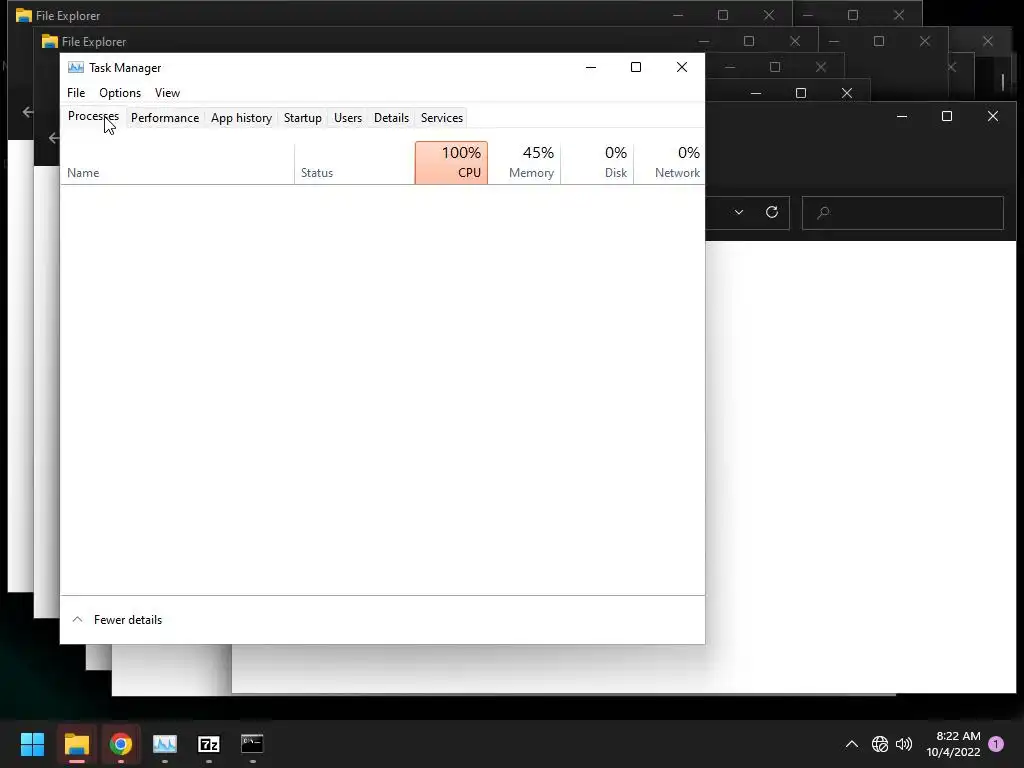Click the Task Manager title bar icon
This screenshot has width=1024, height=768.
pos(76,67)
